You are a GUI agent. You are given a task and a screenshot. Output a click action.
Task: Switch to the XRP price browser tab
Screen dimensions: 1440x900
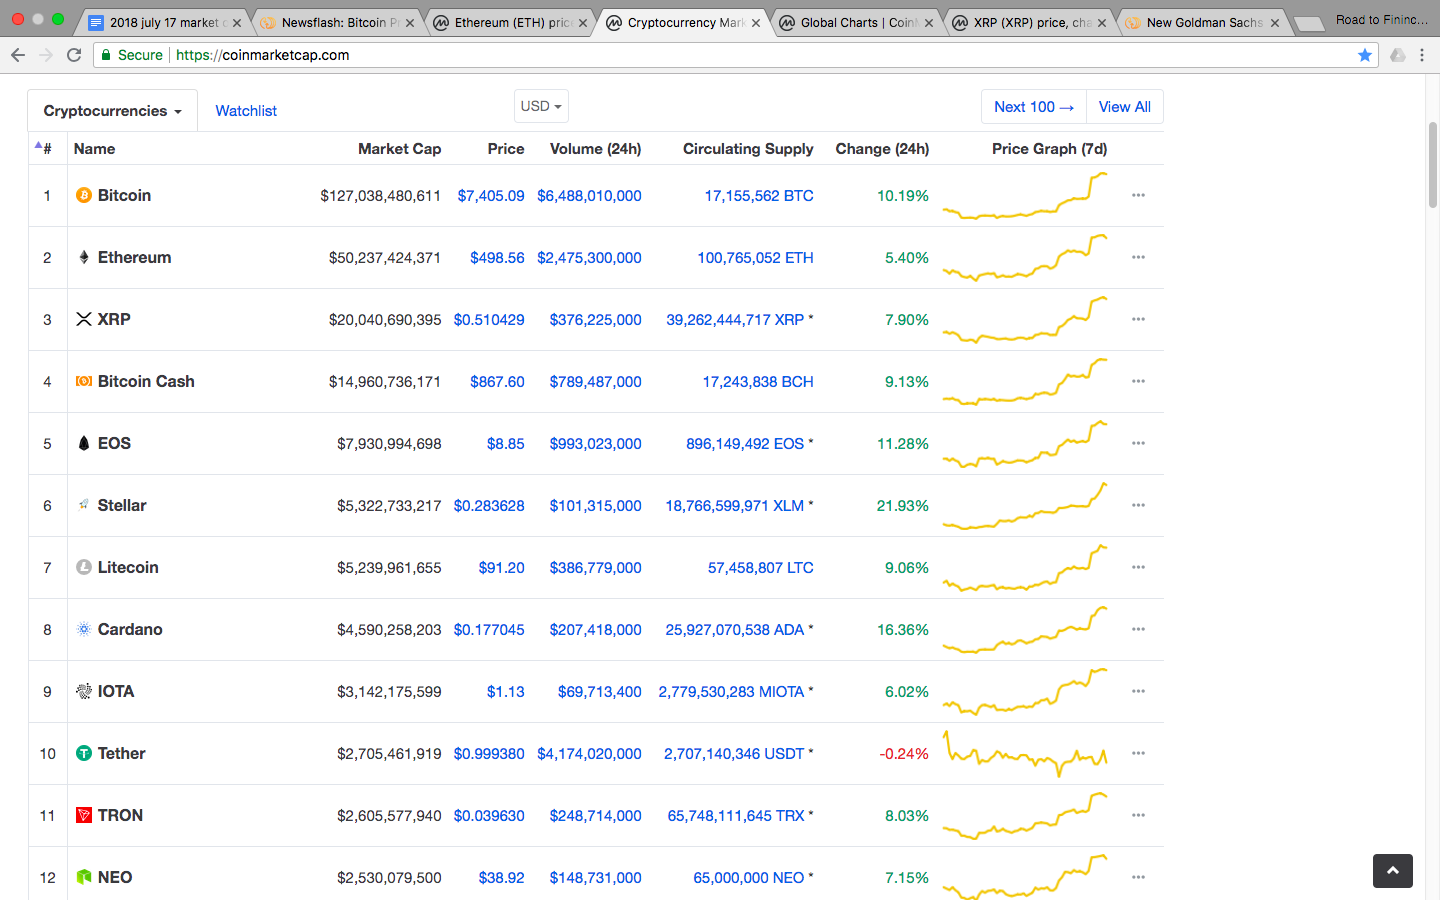1031,22
